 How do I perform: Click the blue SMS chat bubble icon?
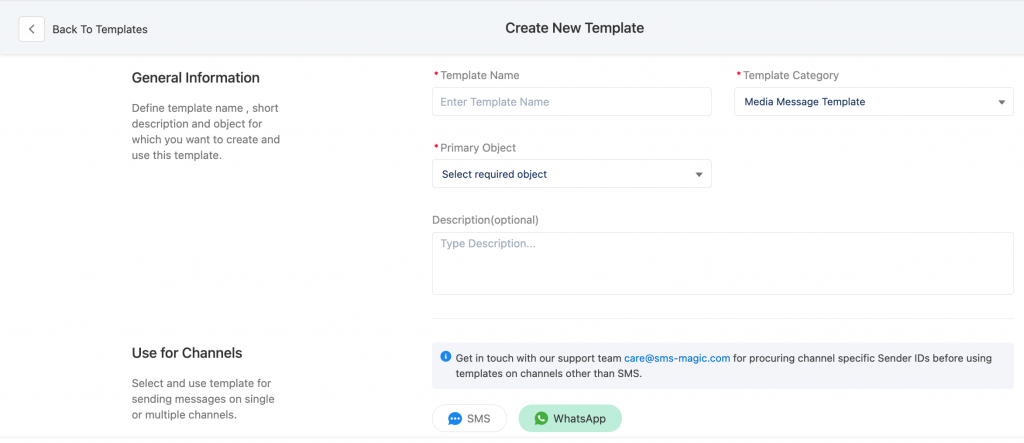click(455, 419)
